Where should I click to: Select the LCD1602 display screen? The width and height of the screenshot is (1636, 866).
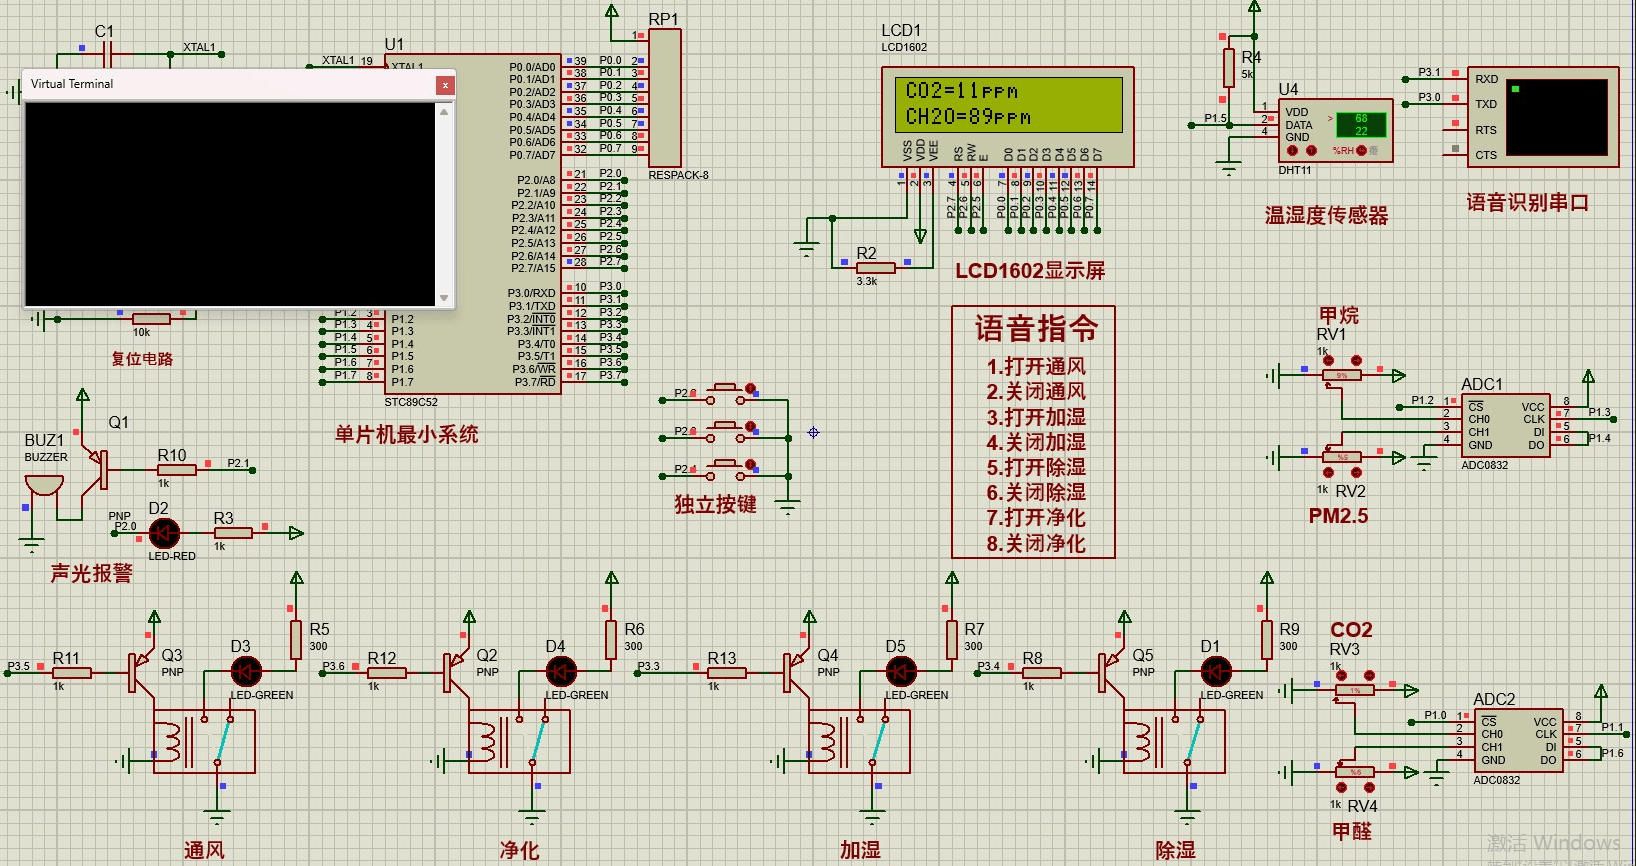click(x=1008, y=104)
